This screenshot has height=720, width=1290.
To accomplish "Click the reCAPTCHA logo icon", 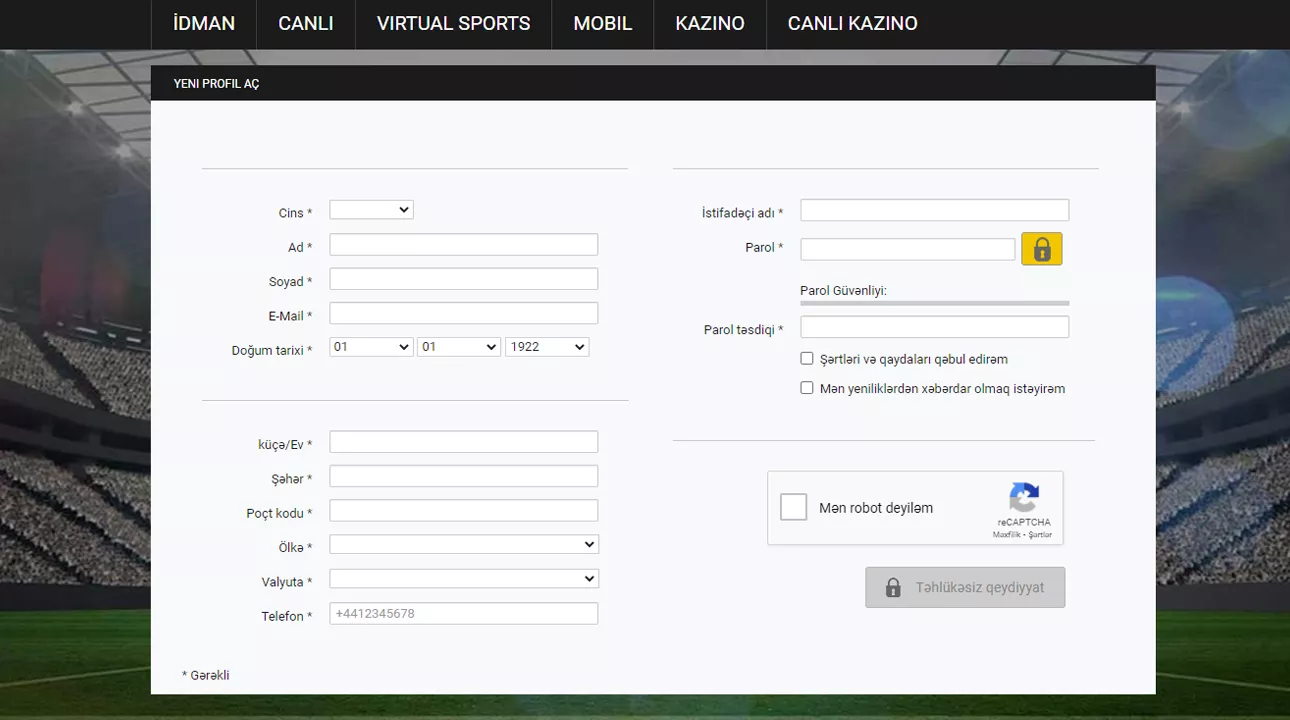I will click(x=1024, y=498).
